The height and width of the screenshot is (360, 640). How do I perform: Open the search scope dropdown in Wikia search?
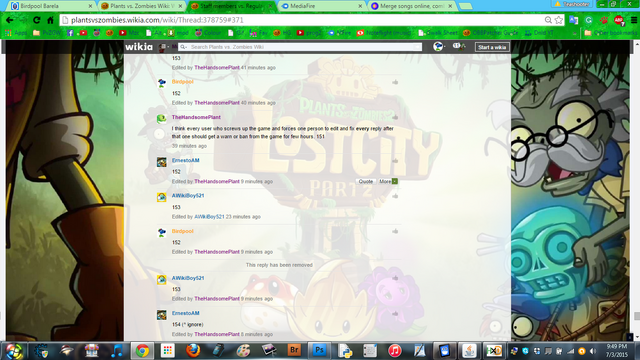click(184, 47)
